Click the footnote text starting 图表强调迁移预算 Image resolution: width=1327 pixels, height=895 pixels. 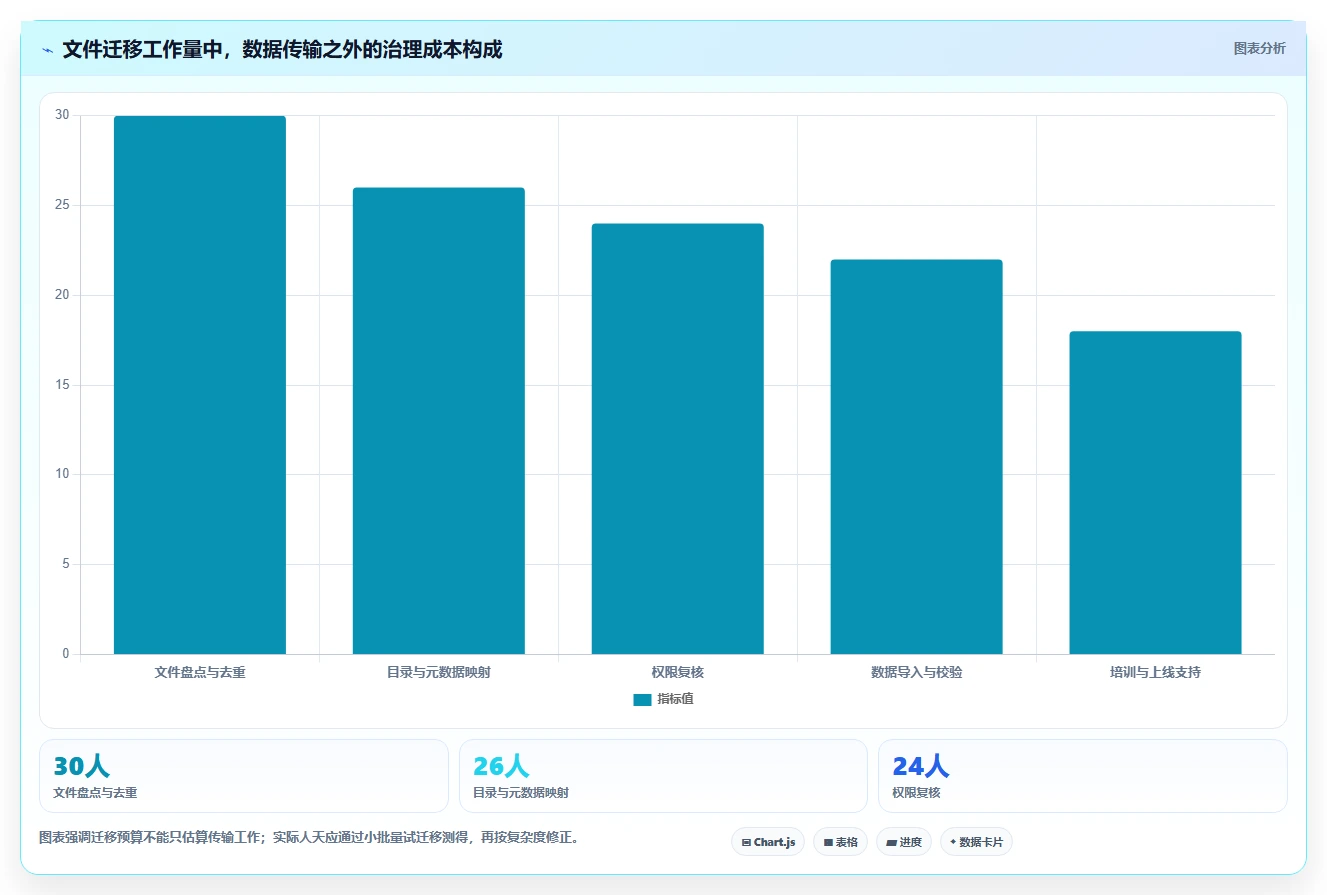pyautogui.click(x=309, y=837)
